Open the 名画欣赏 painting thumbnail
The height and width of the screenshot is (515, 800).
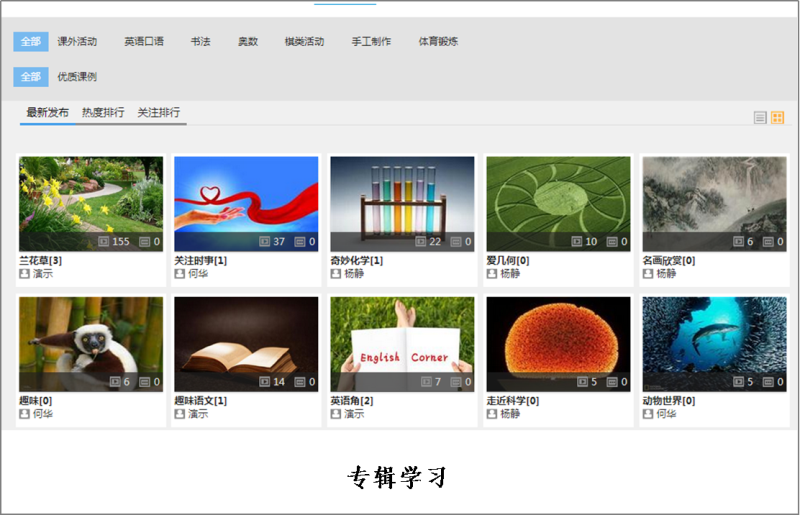pyautogui.click(x=714, y=204)
